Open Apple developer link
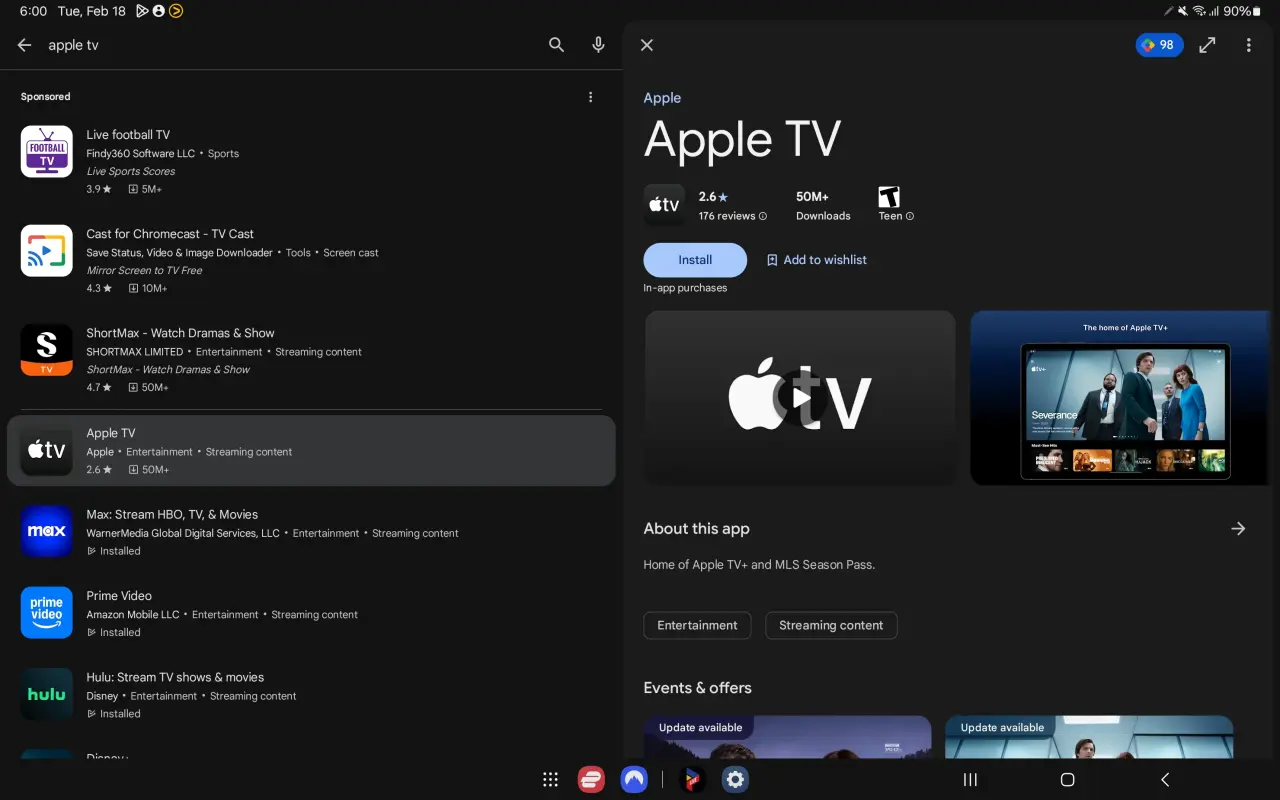 point(662,98)
